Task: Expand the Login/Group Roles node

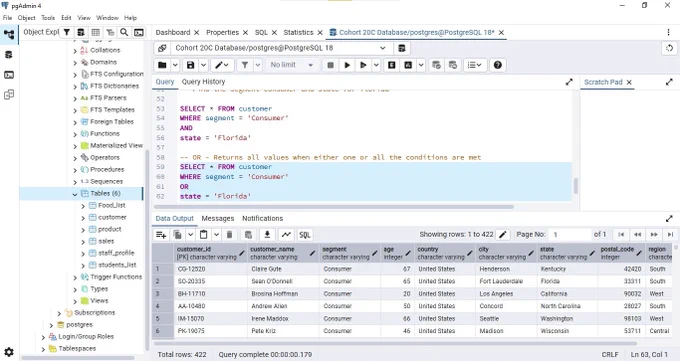Action: 43,337
